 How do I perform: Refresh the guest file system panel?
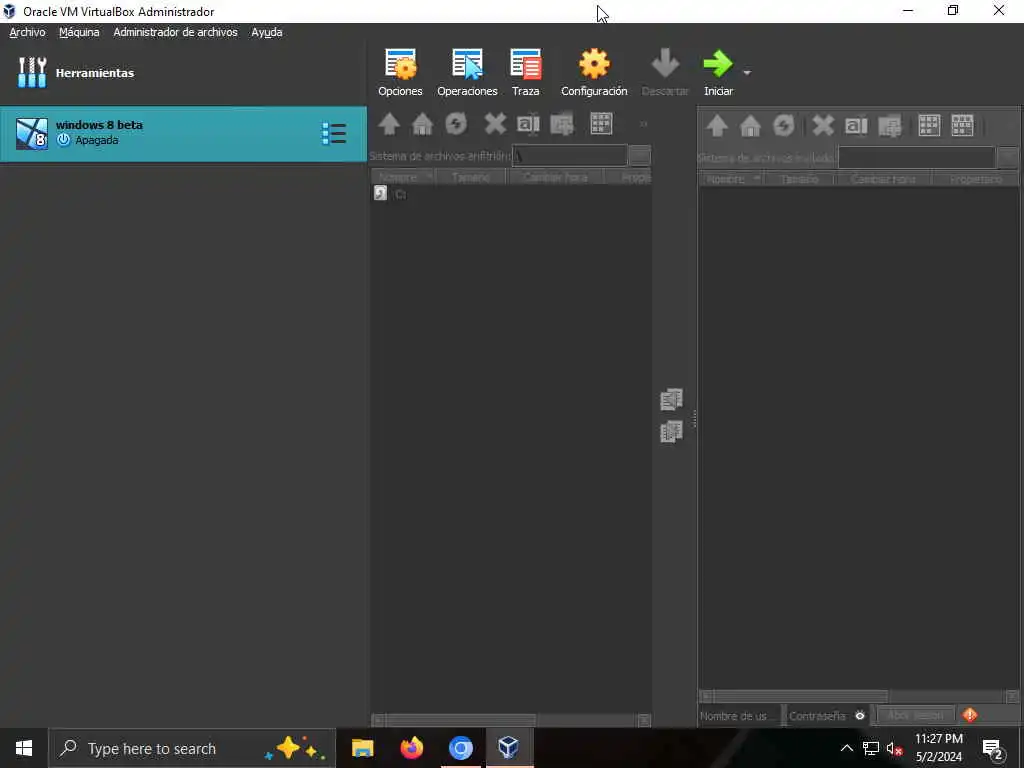click(x=784, y=125)
